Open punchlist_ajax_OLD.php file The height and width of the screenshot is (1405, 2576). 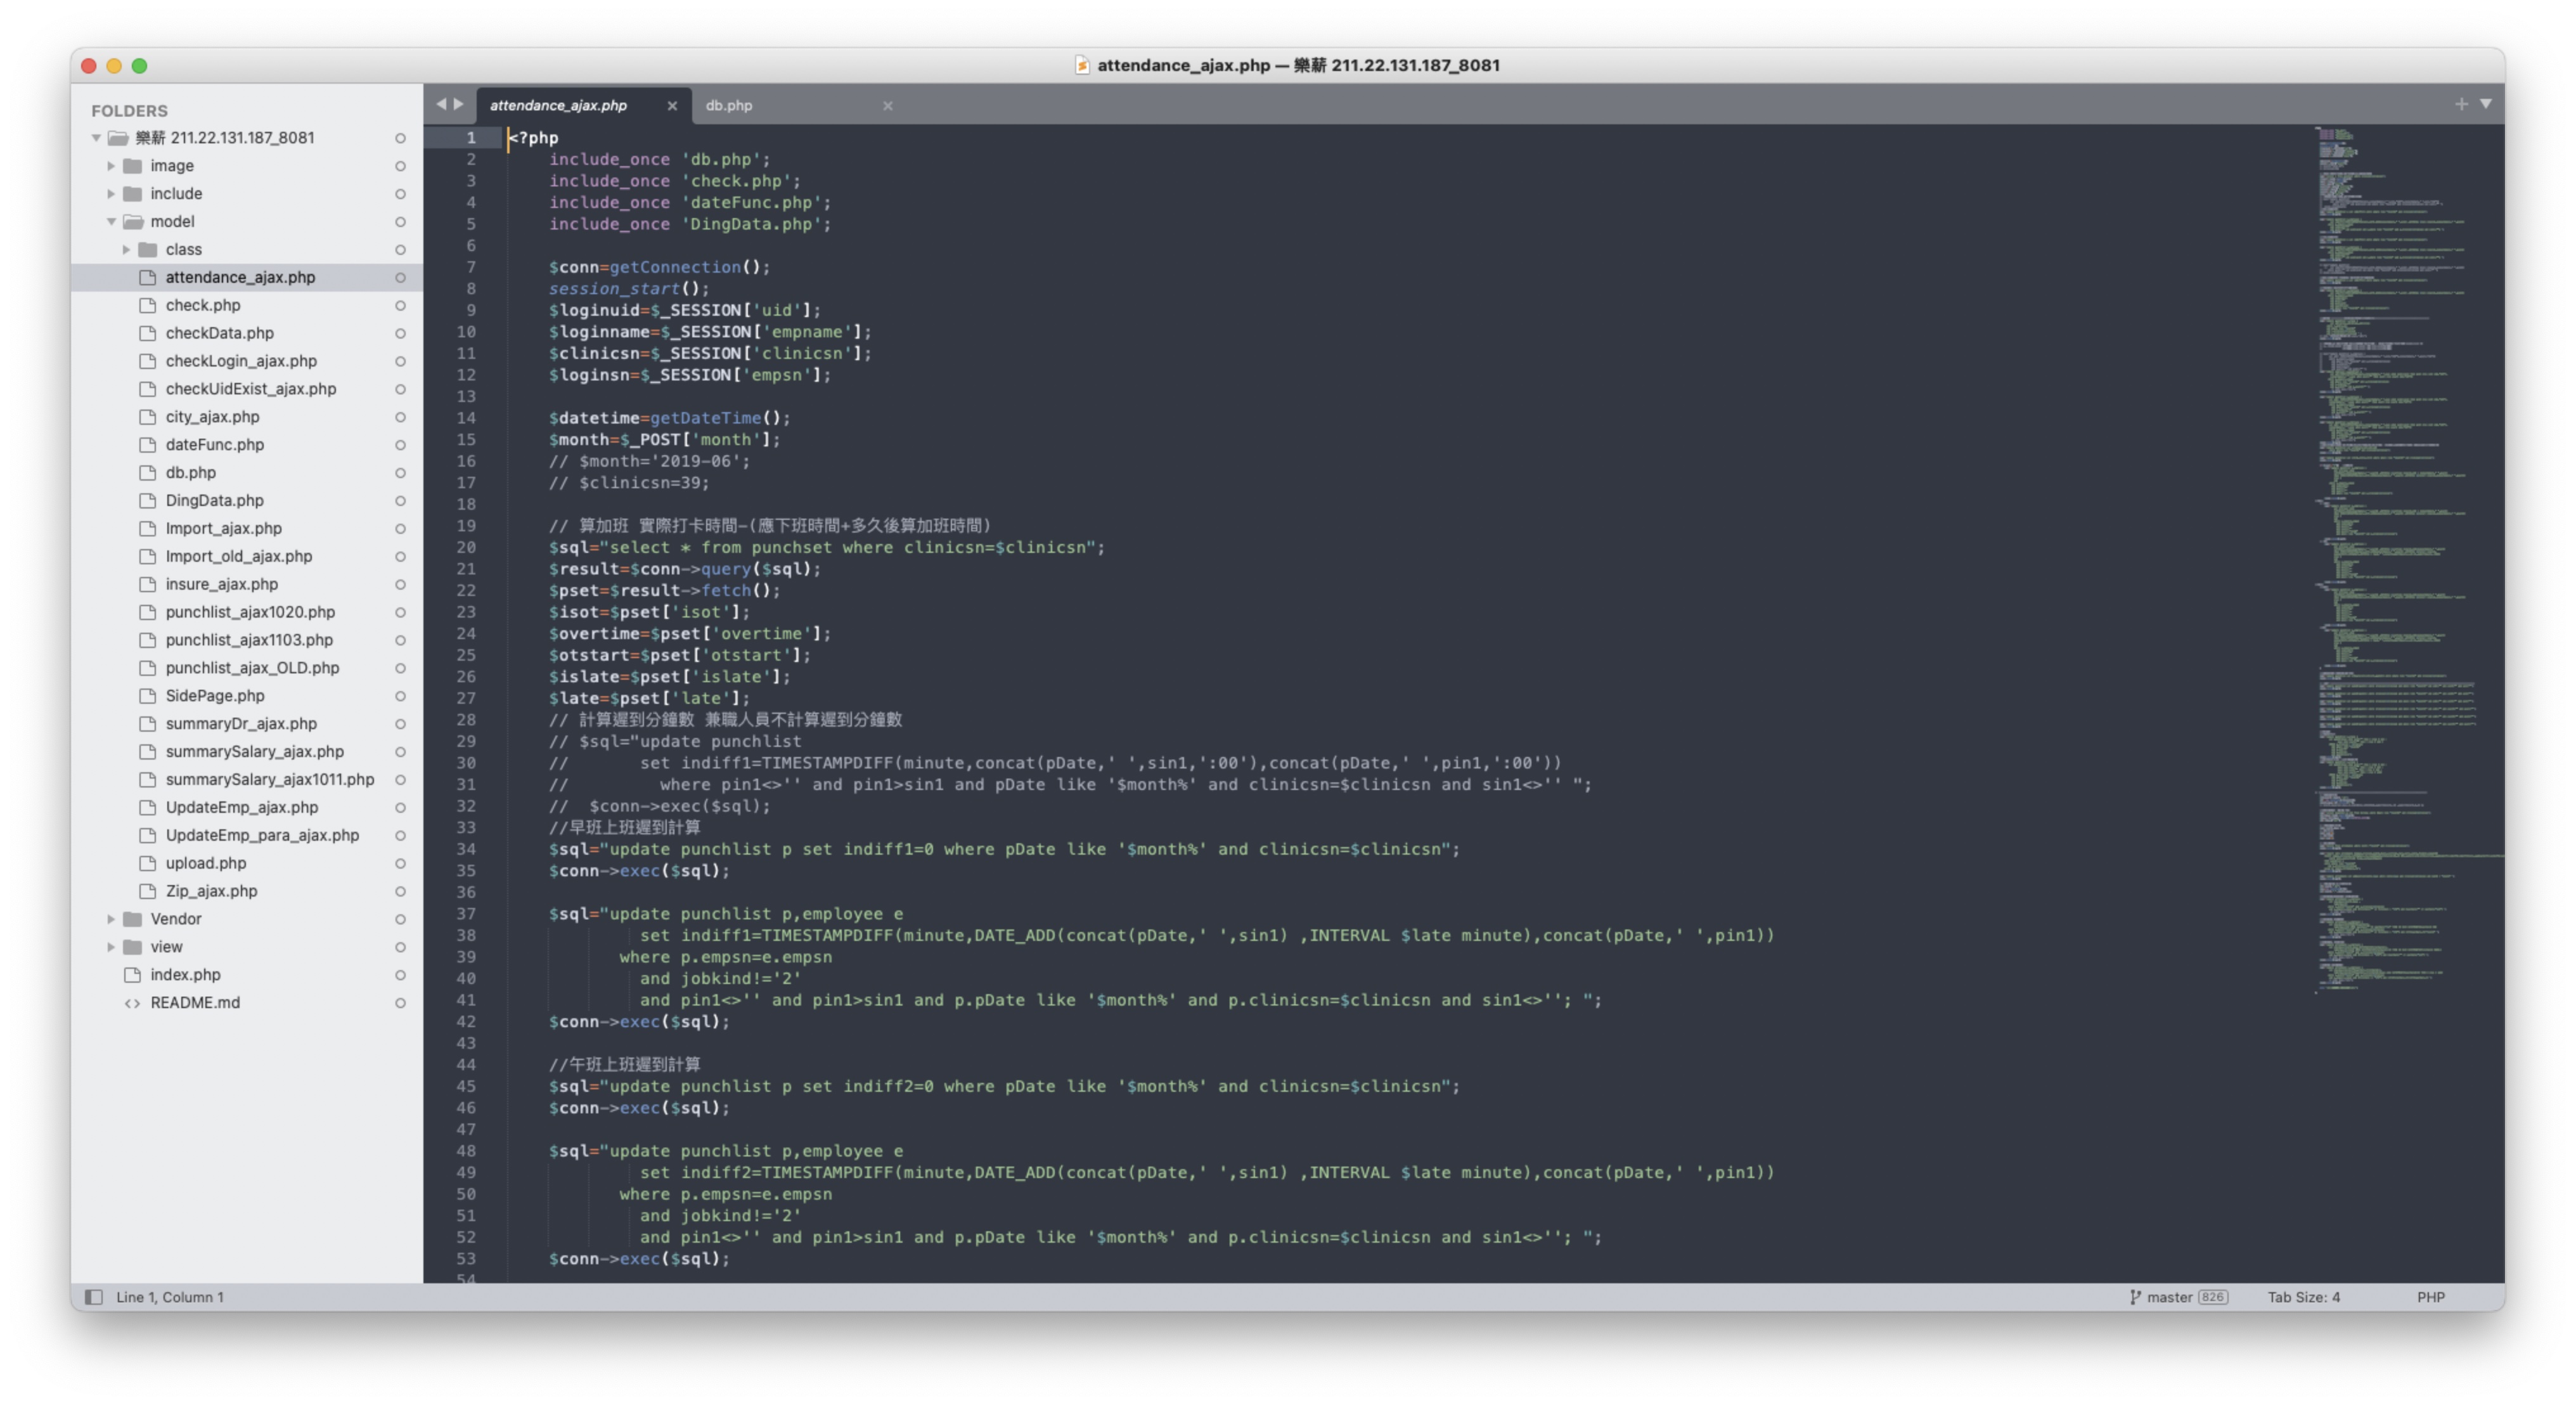[252, 668]
